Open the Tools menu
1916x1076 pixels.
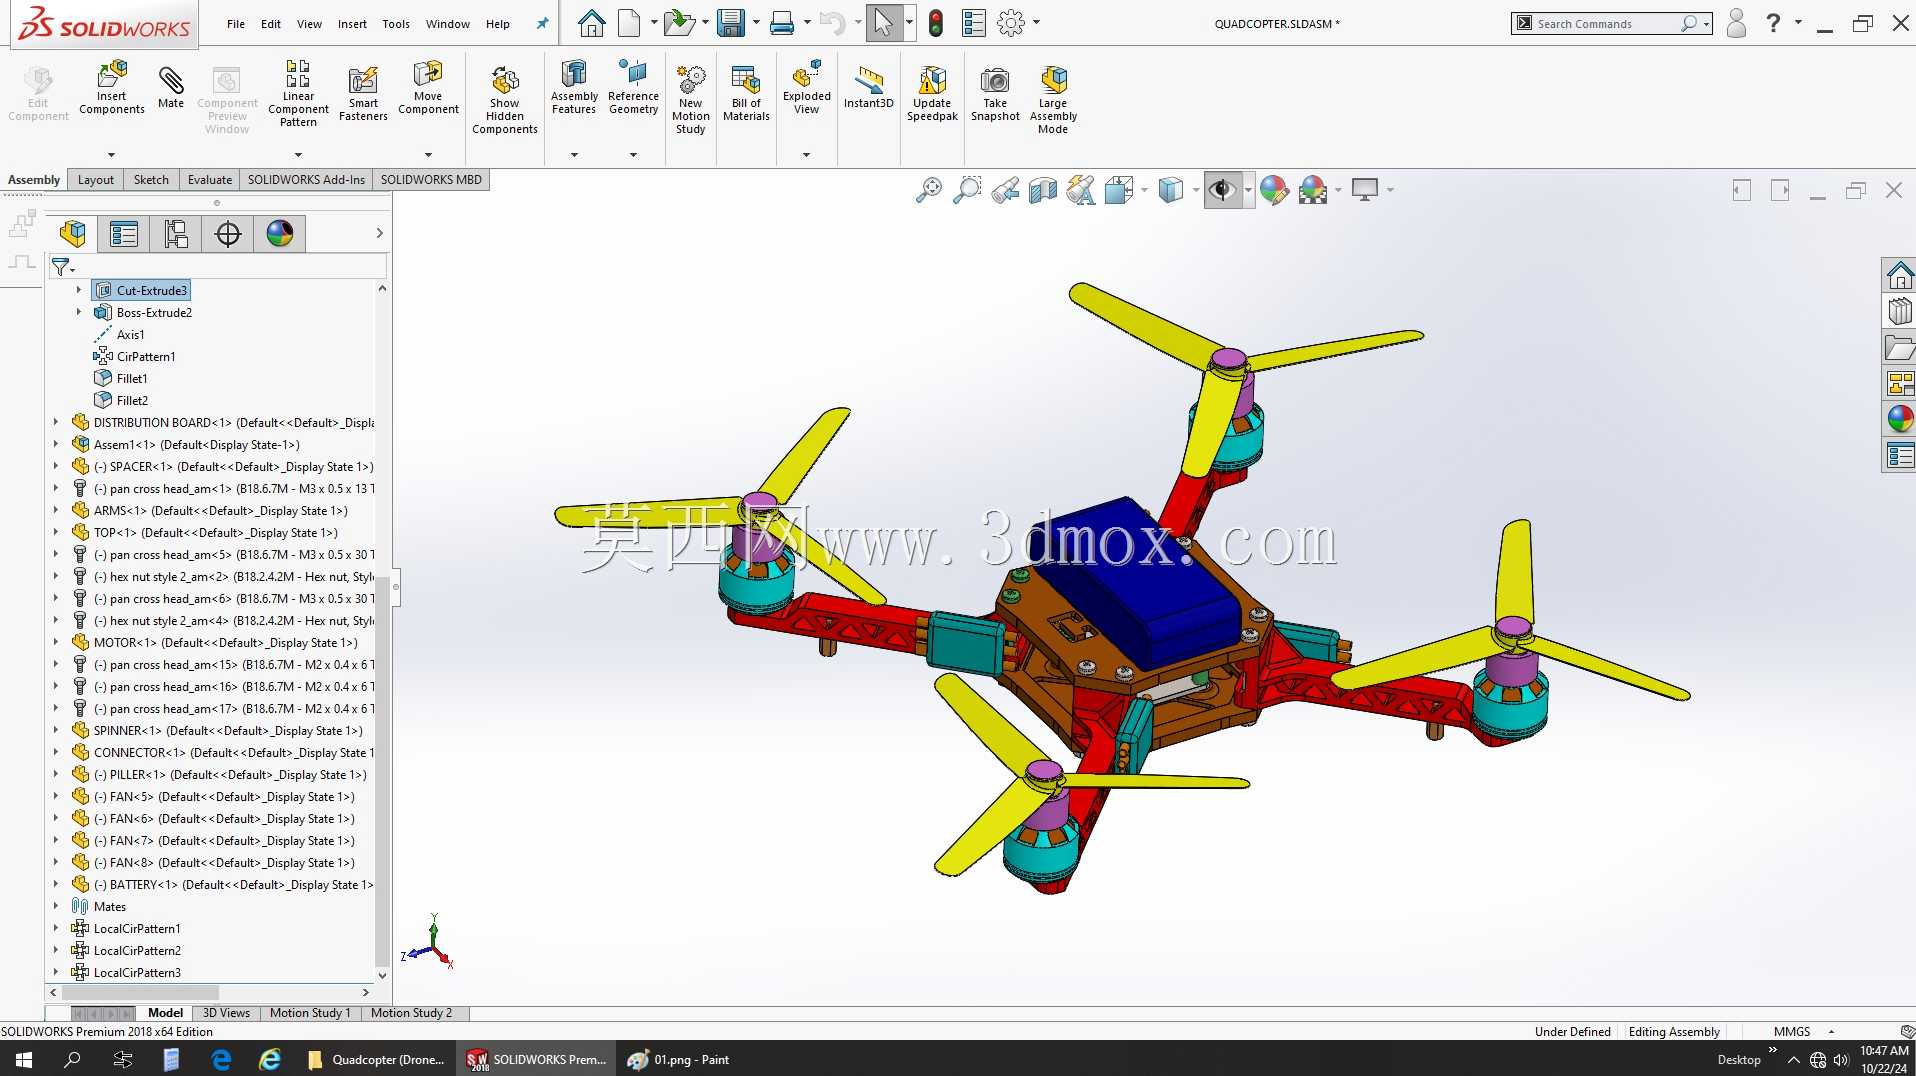[396, 24]
